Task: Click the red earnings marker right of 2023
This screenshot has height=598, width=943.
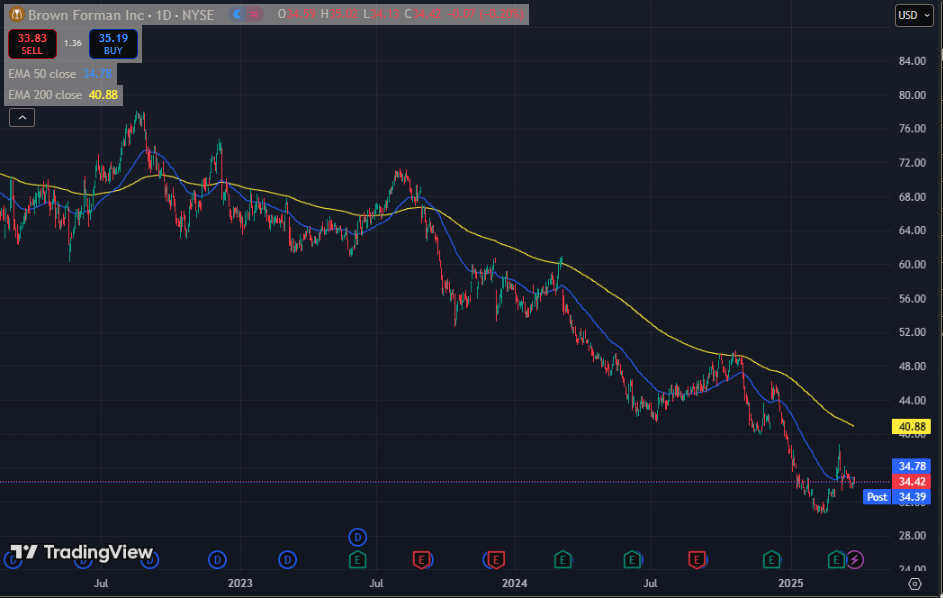Action: click(422, 559)
